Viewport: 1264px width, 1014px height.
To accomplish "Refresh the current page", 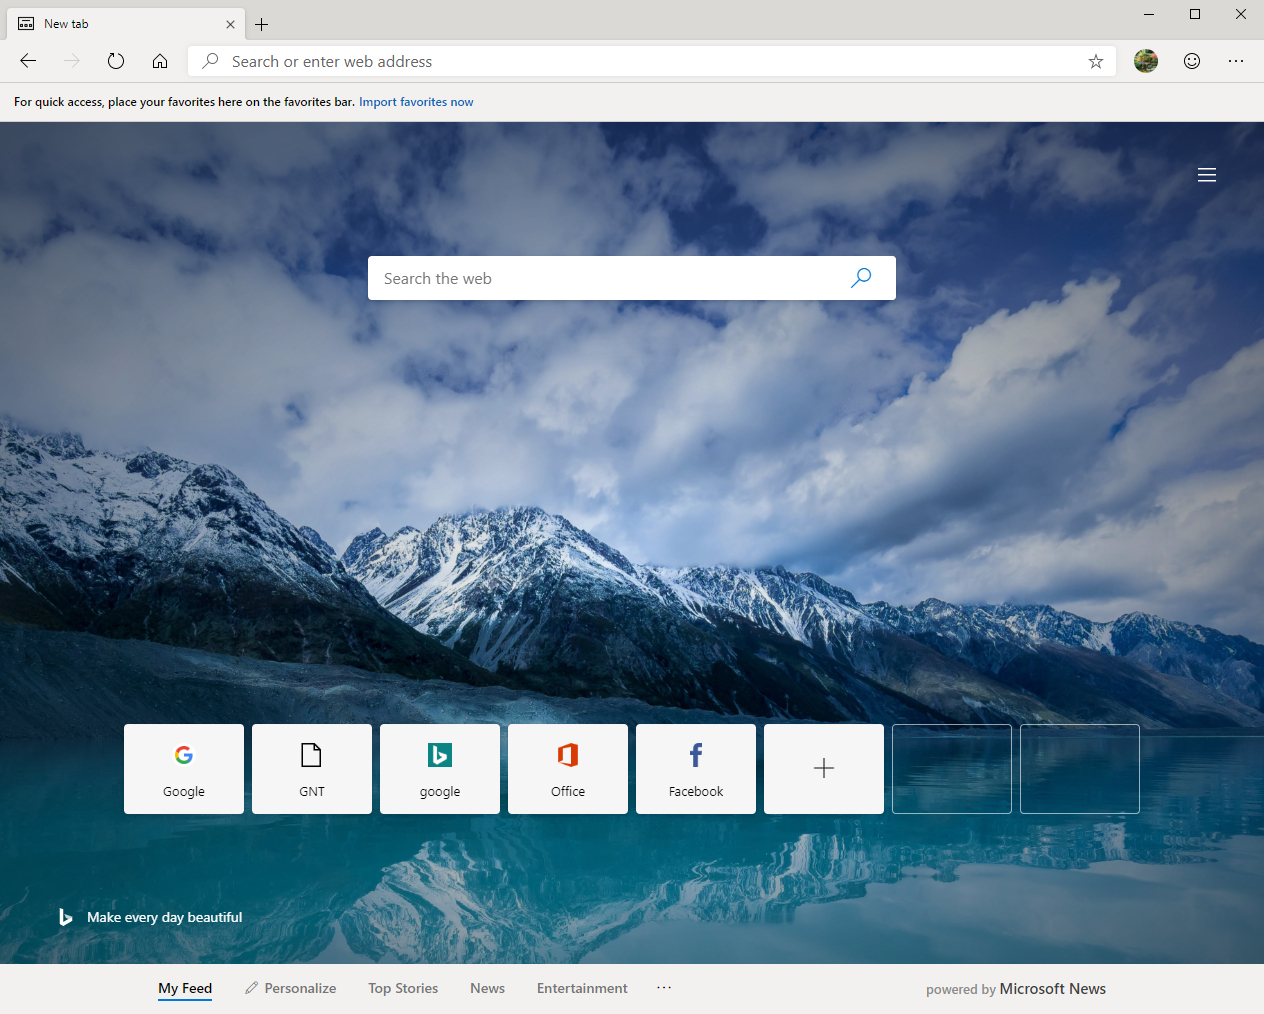I will point(115,61).
